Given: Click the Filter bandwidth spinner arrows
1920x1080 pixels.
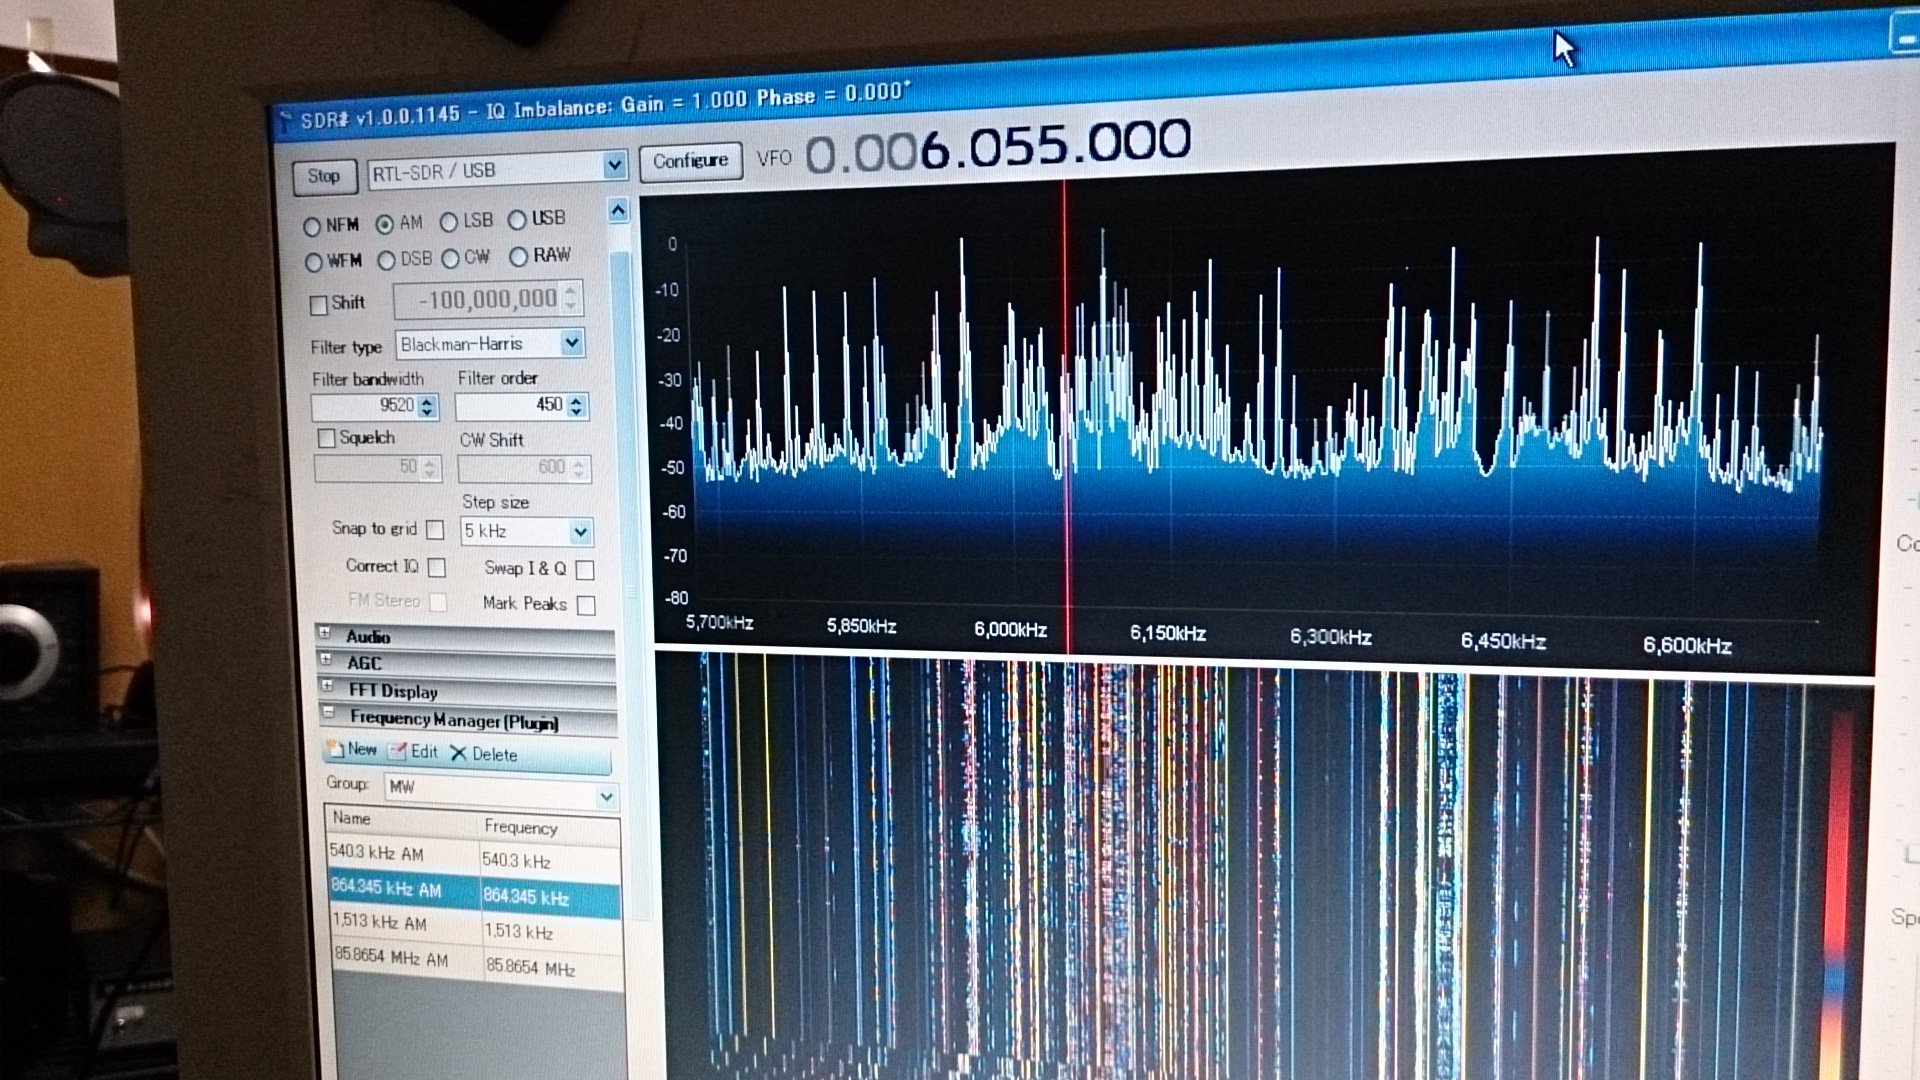Looking at the screenshot, I should 428,405.
